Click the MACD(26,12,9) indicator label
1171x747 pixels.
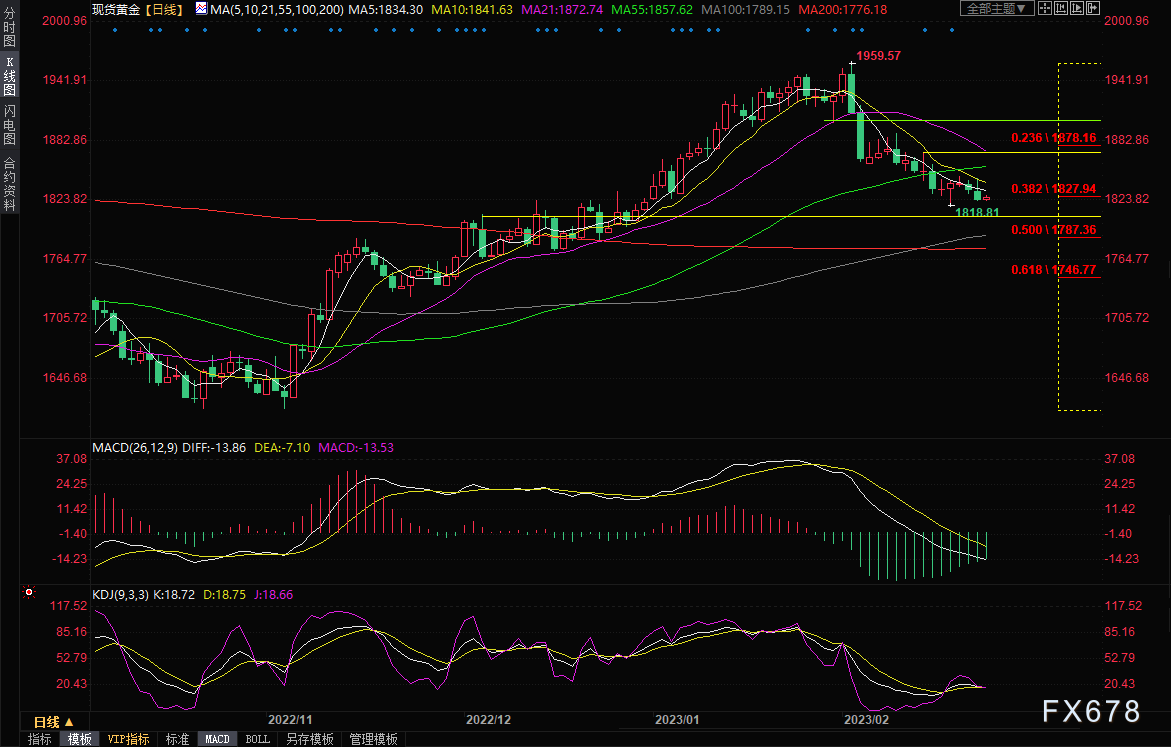[134, 447]
